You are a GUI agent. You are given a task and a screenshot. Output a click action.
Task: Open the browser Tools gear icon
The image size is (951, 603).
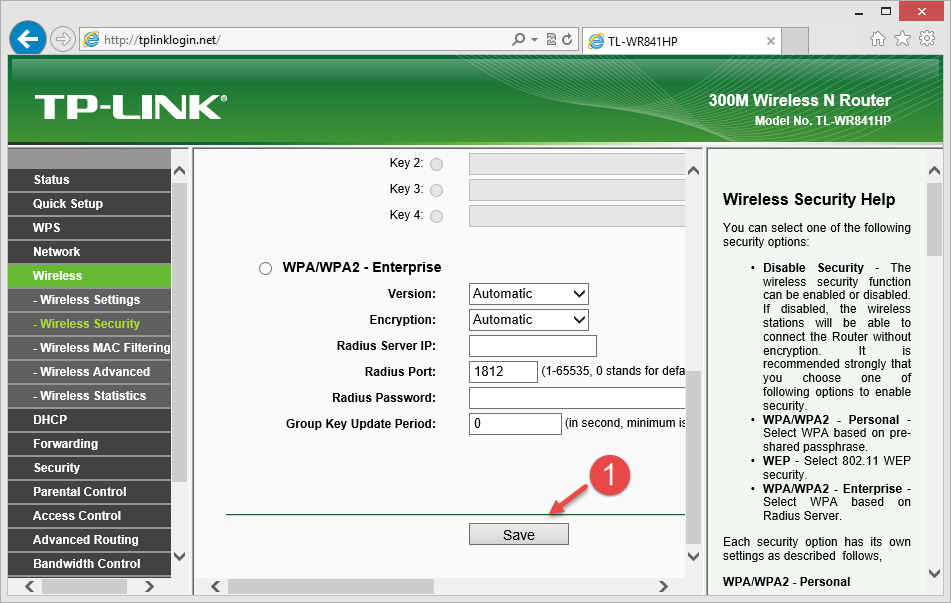(x=927, y=39)
